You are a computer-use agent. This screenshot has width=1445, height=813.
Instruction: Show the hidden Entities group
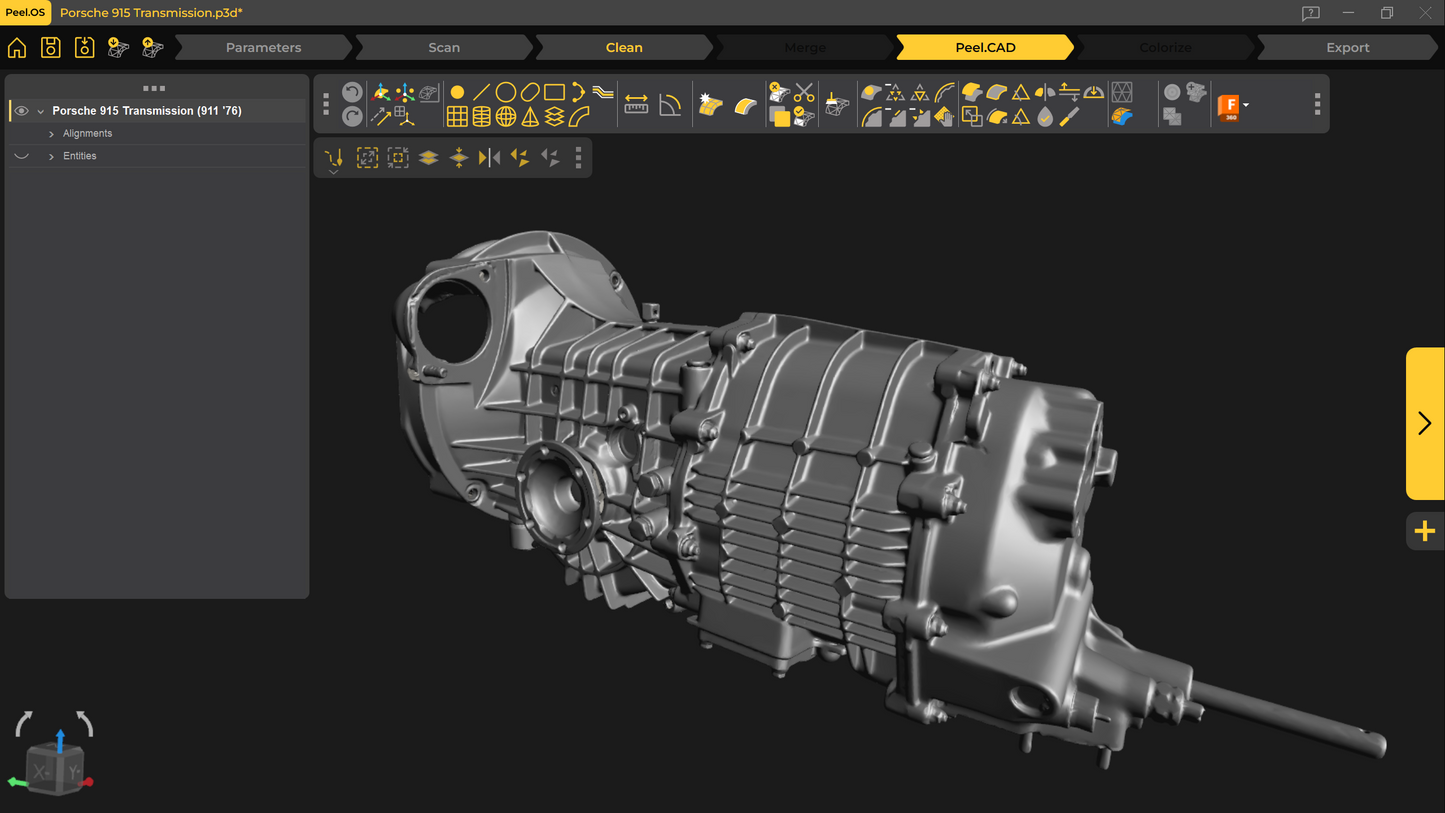coord(21,156)
